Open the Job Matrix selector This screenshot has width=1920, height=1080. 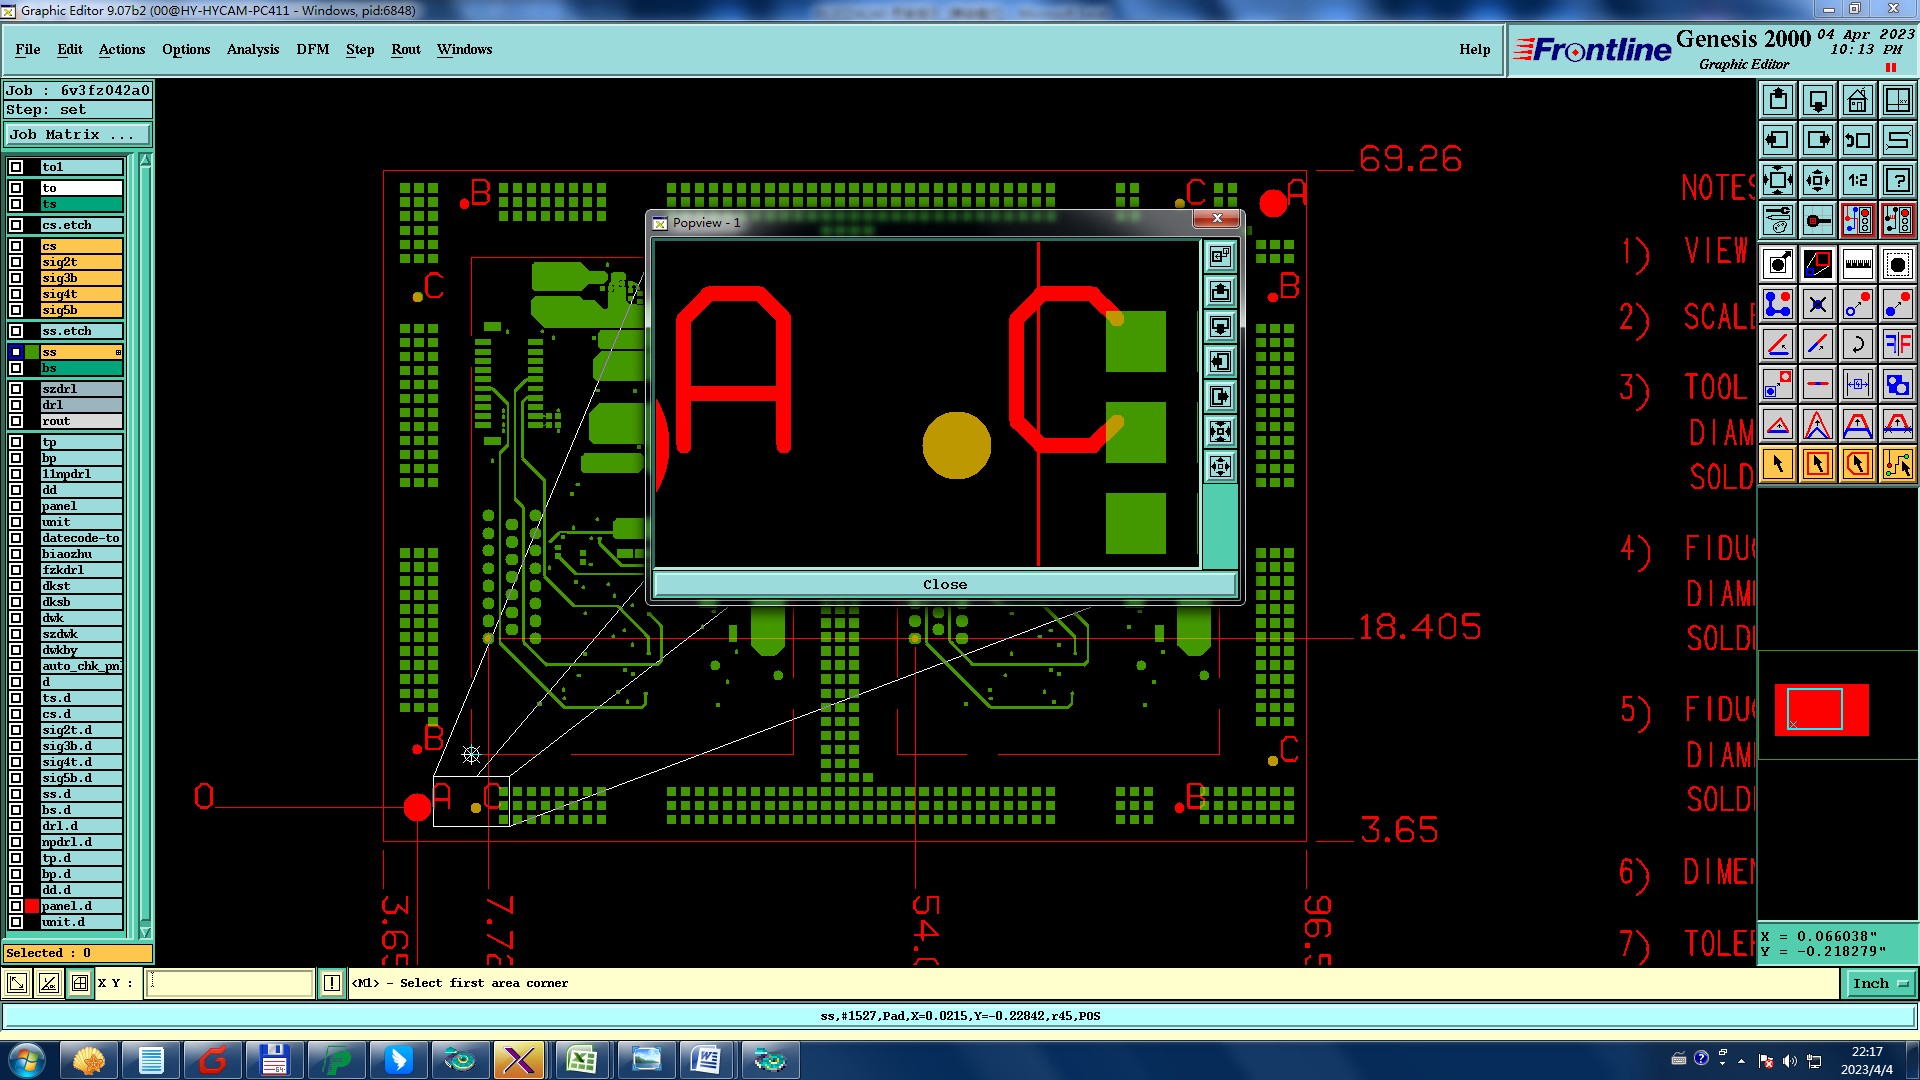tap(78, 135)
